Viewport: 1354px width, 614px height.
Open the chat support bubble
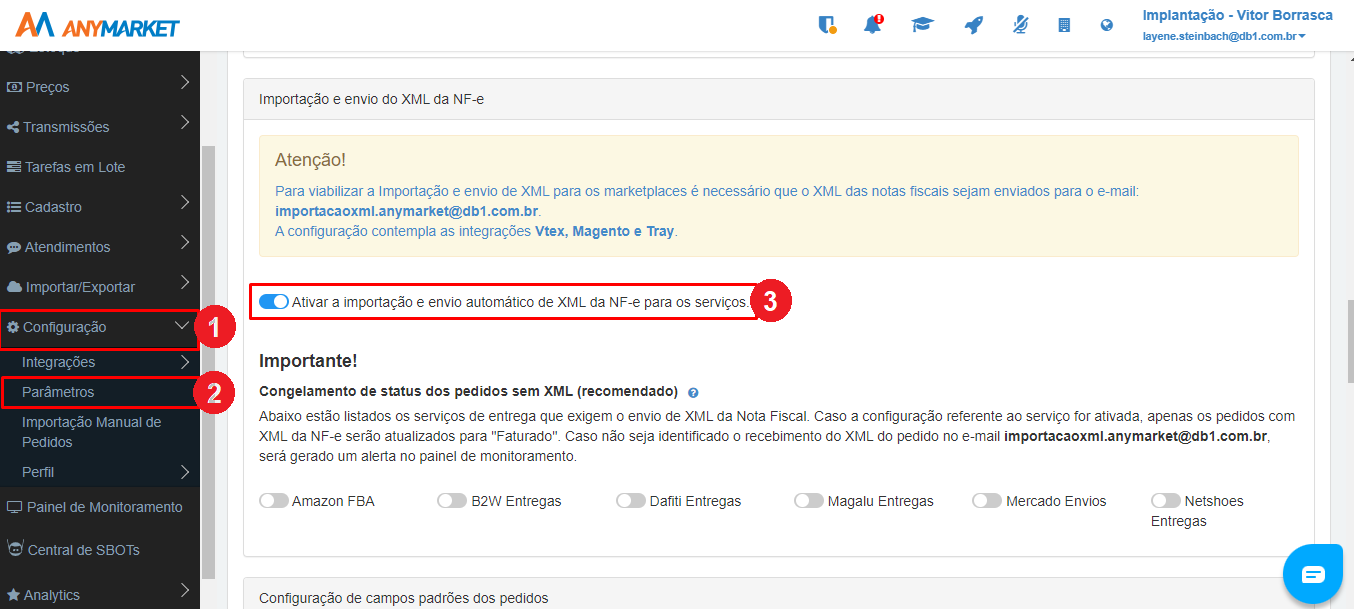(1313, 575)
